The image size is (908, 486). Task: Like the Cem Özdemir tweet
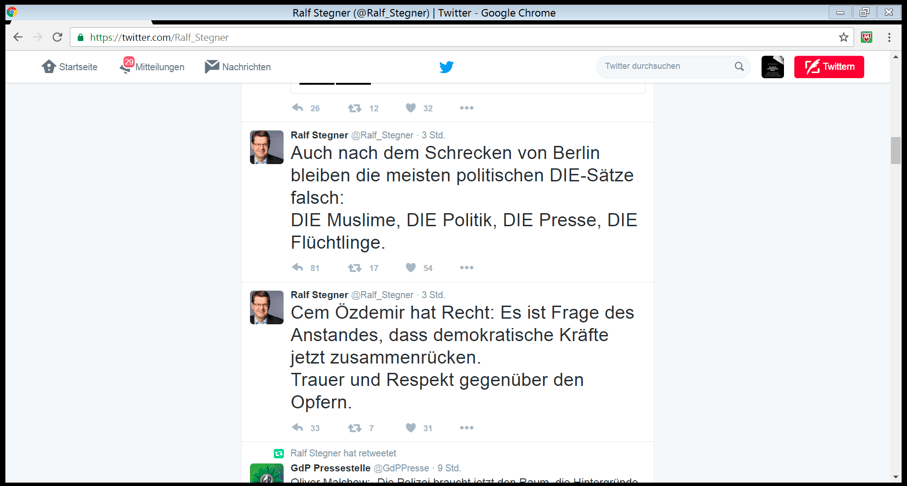(410, 428)
